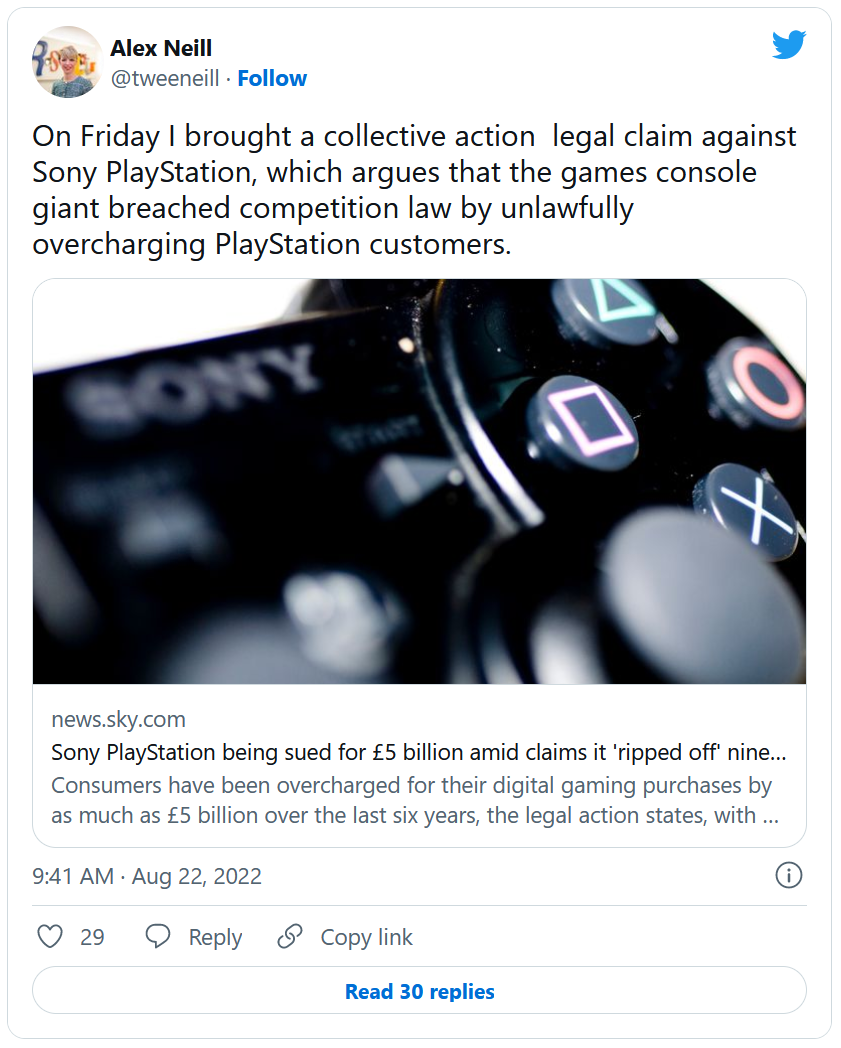This screenshot has height=1048, width=841.
Task: Open the PlayStation controller preview image
Action: coord(419,481)
